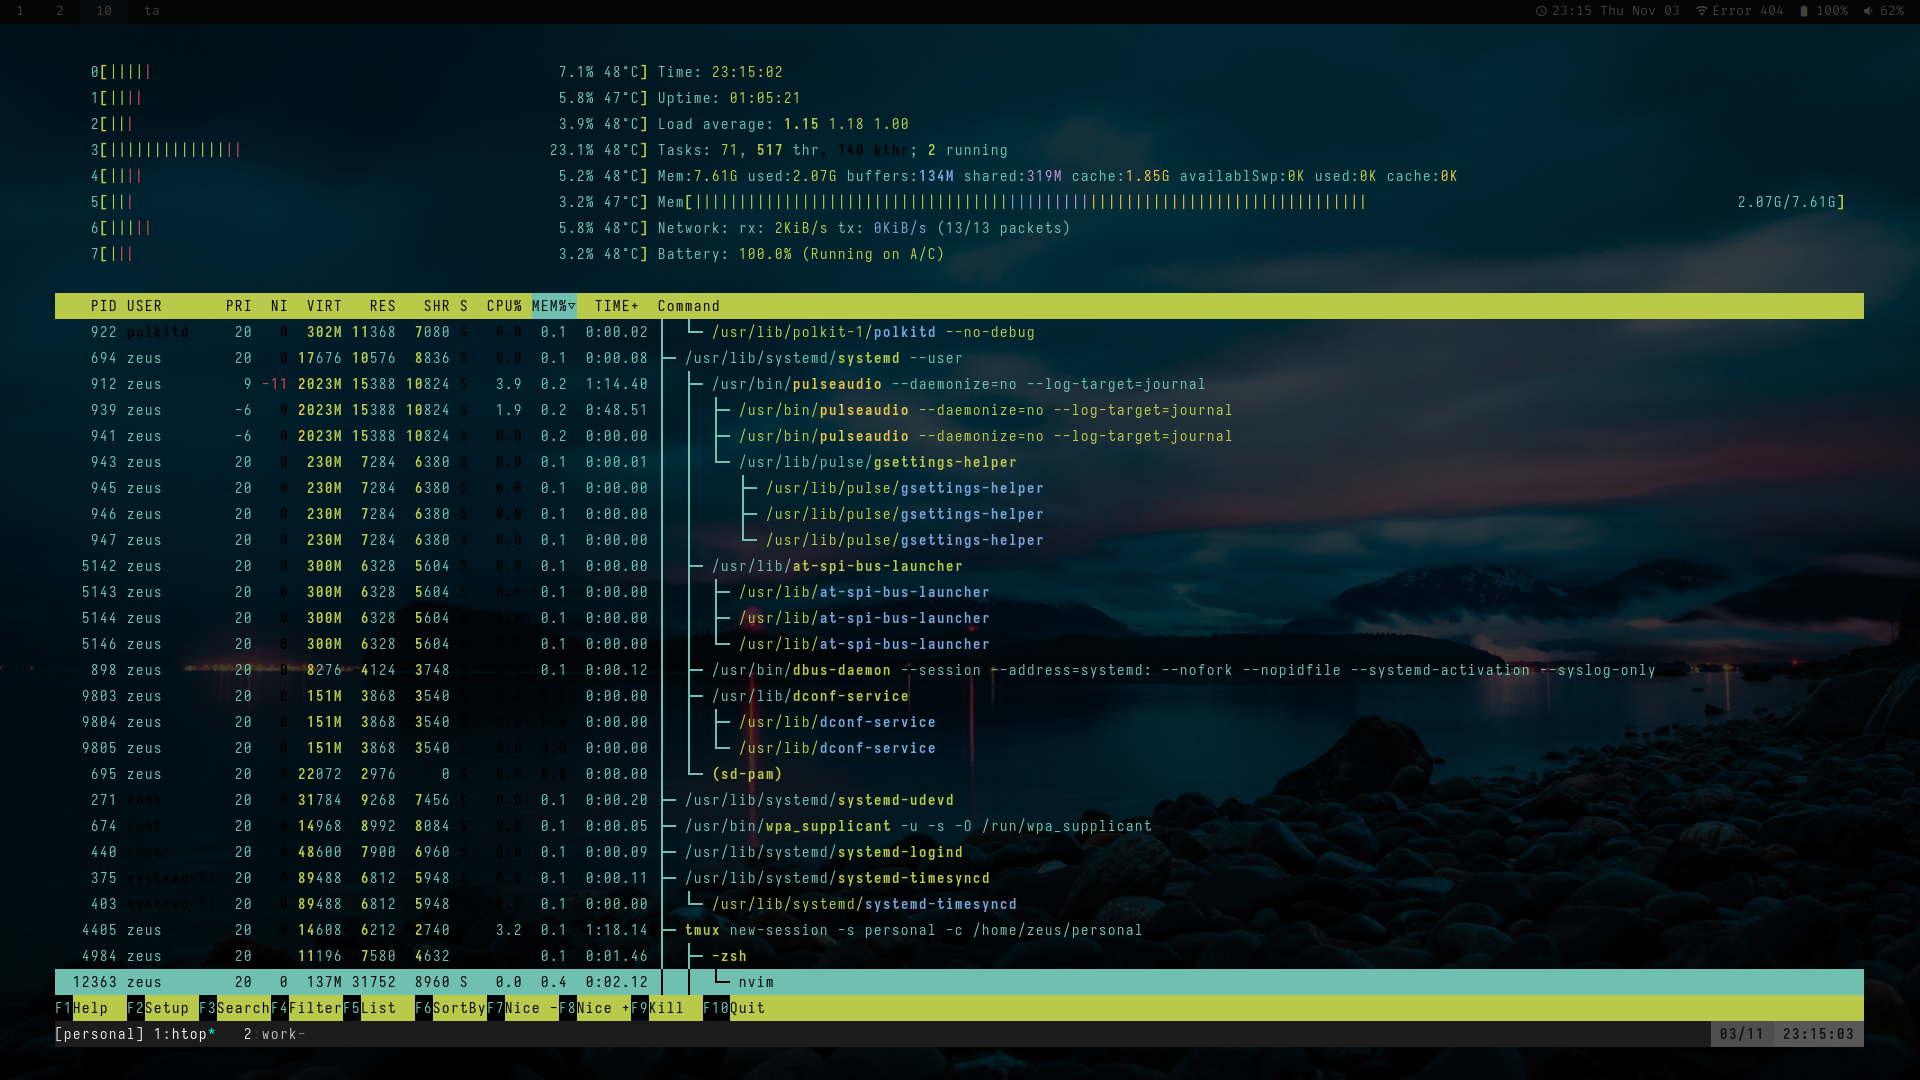Sort by the TIME+ column header
Image resolution: width=1920 pixels, height=1080 pixels.
(x=617, y=306)
